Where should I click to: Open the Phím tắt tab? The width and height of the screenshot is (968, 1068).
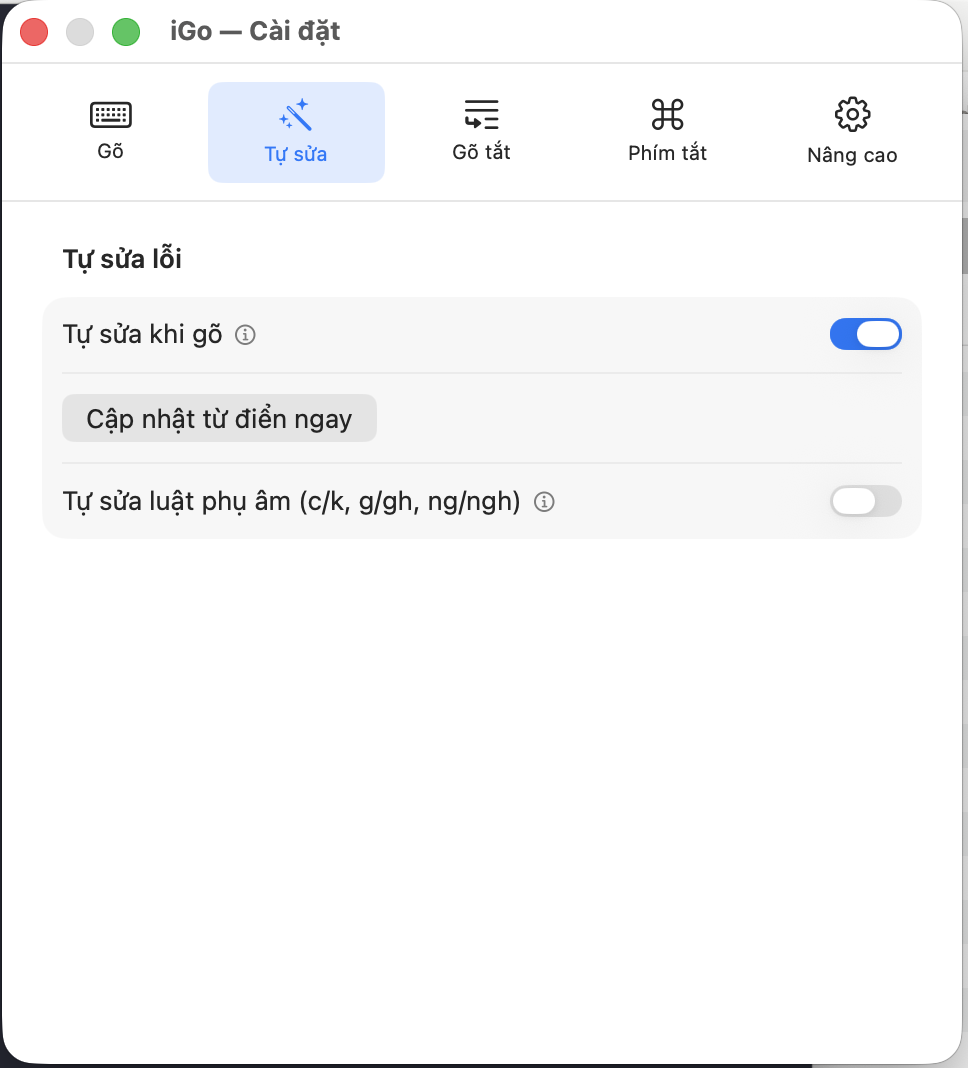coord(668,132)
